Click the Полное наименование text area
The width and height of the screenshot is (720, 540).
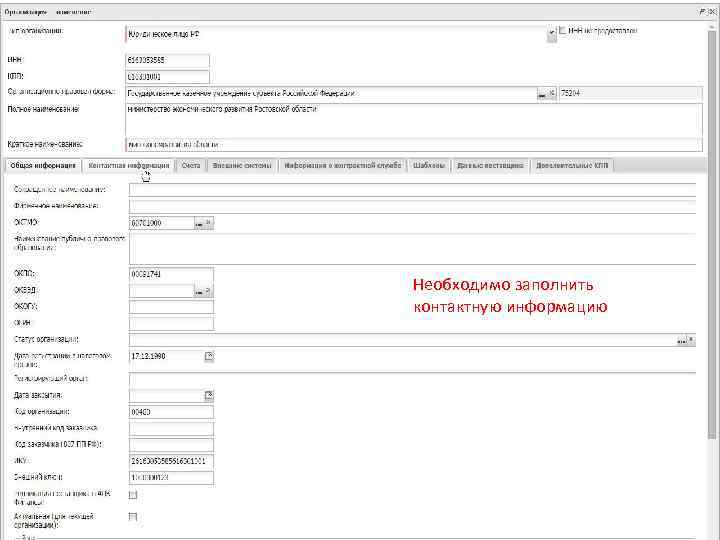click(414, 119)
